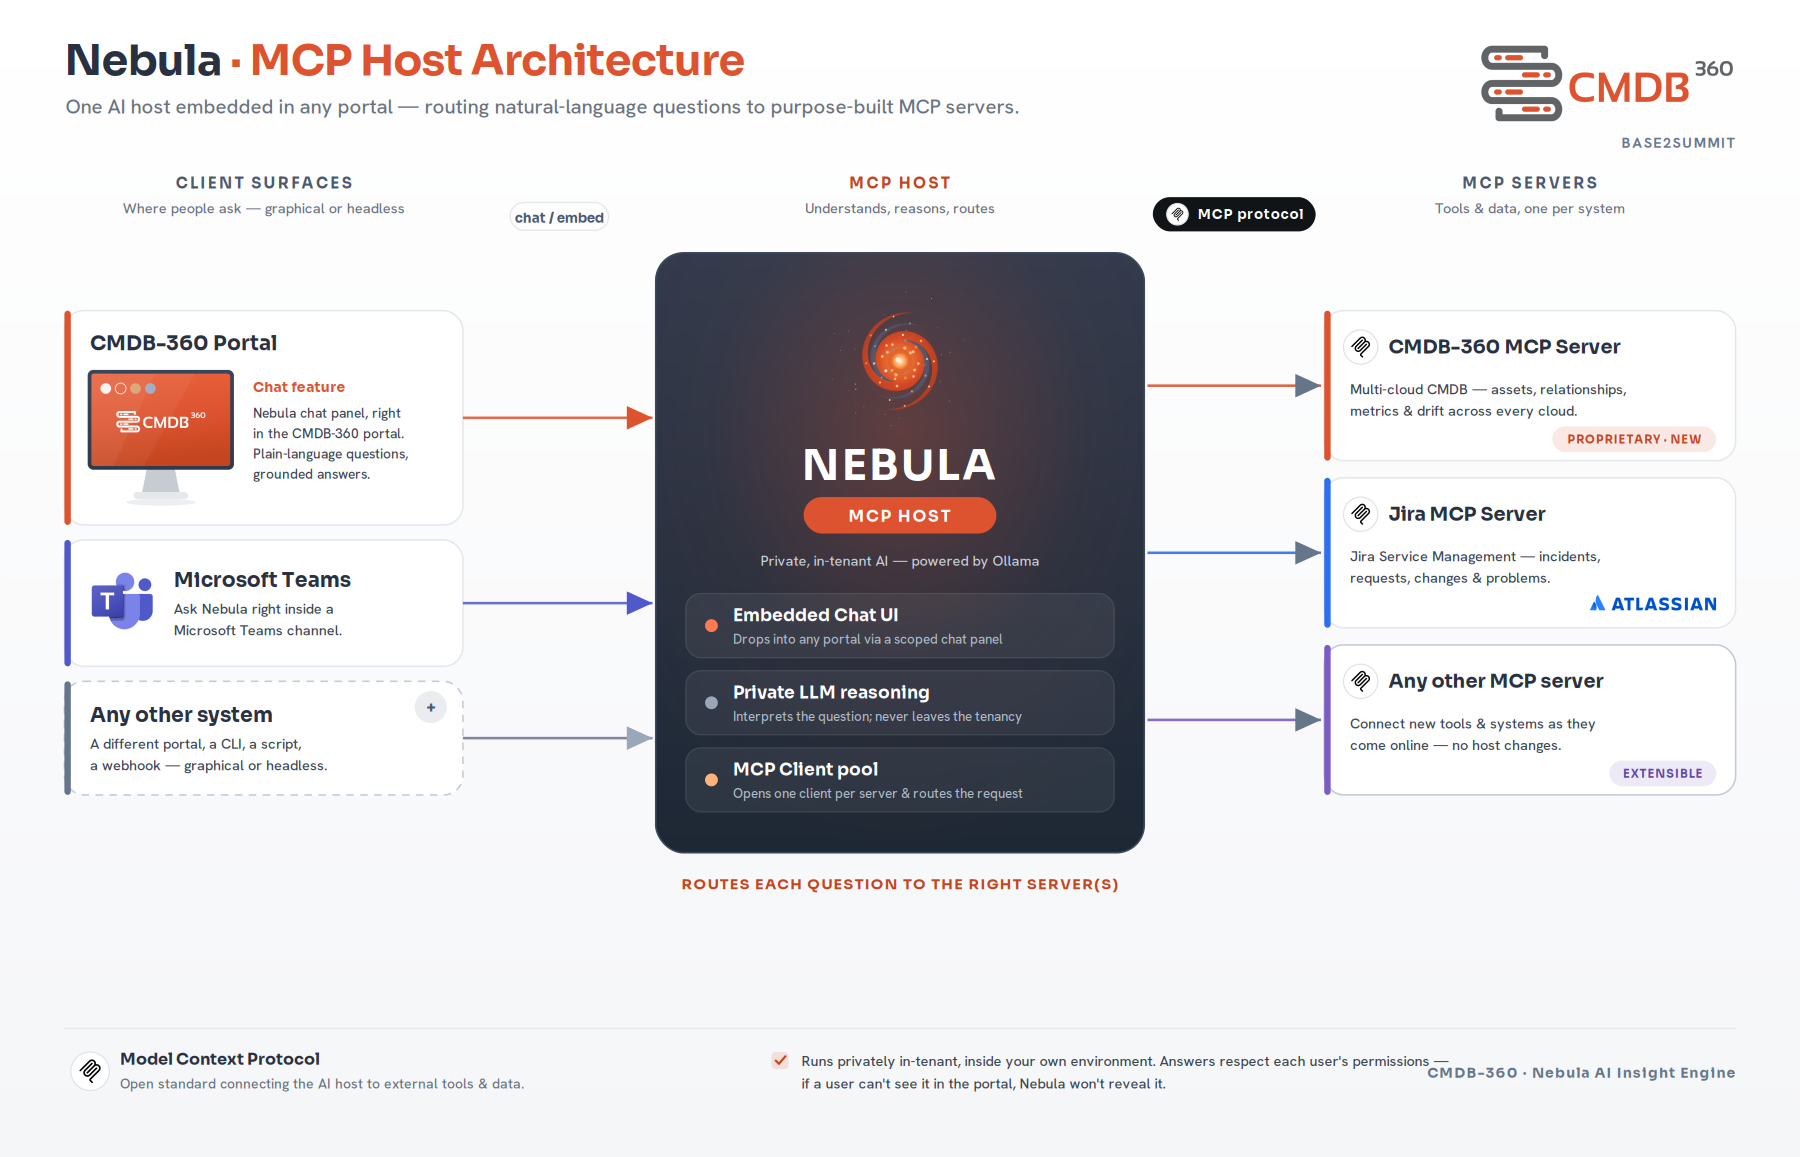
Task: Click the orange dot beside MCP Client pool
Action: pyautogui.click(x=711, y=780)
